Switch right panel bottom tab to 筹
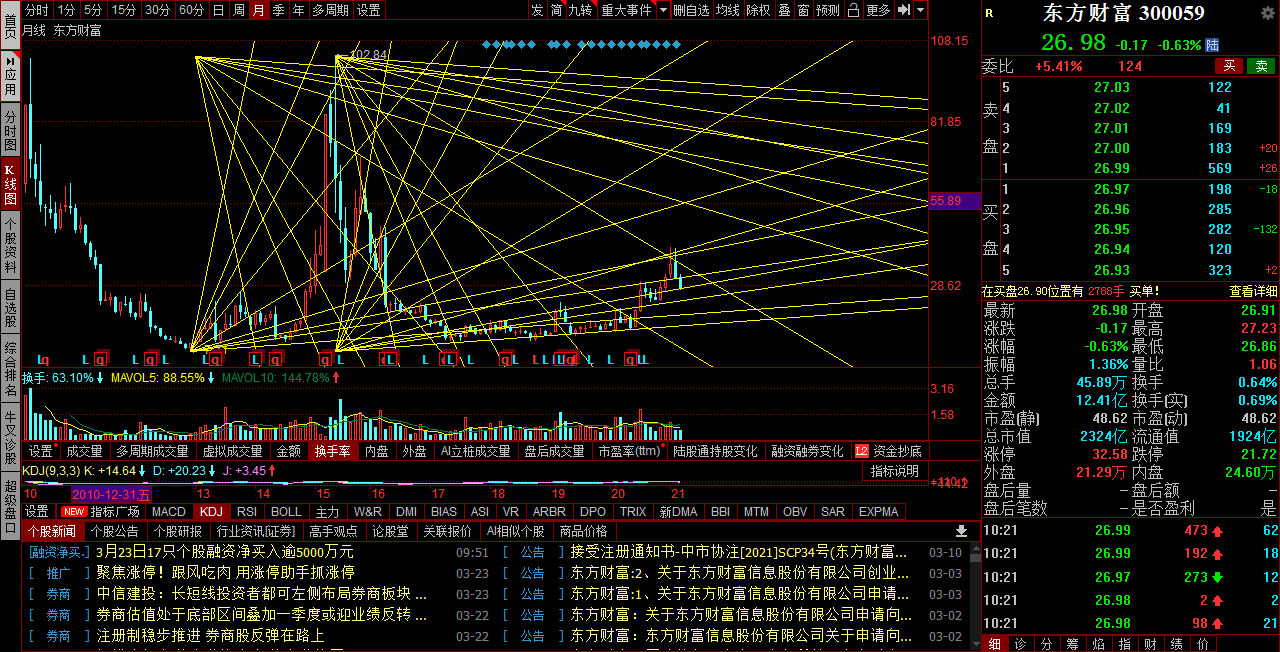 [x=1072, y=644]
